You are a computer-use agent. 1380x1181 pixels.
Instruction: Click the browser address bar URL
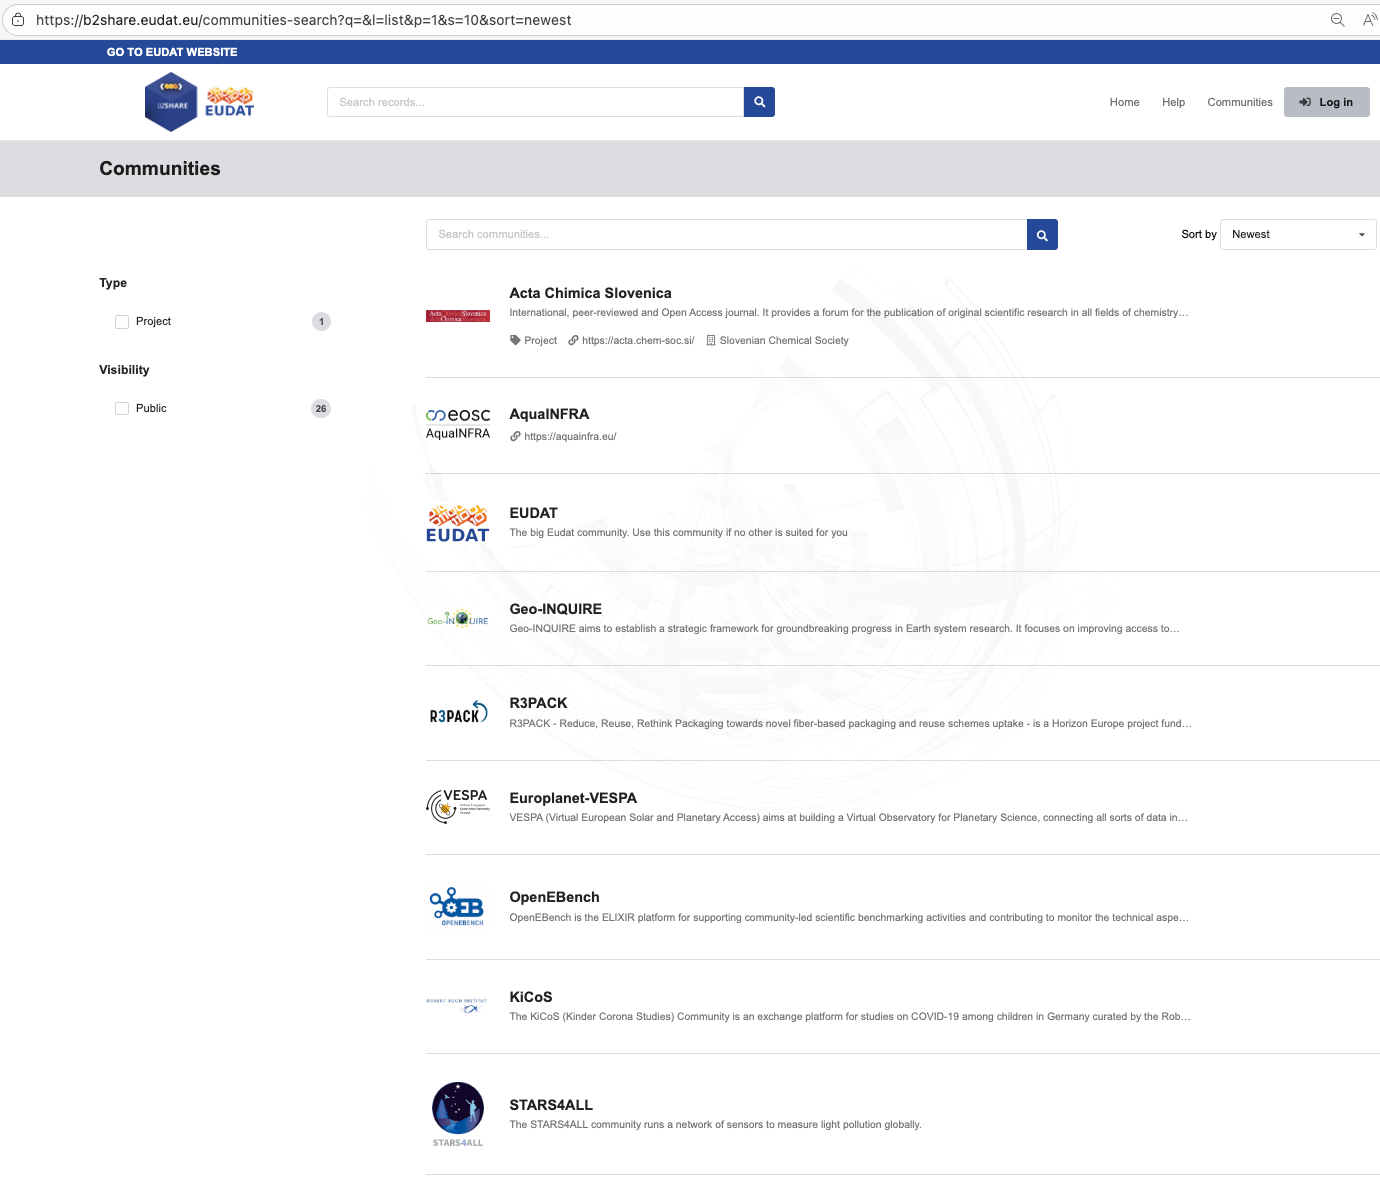[x=304, y=20]
